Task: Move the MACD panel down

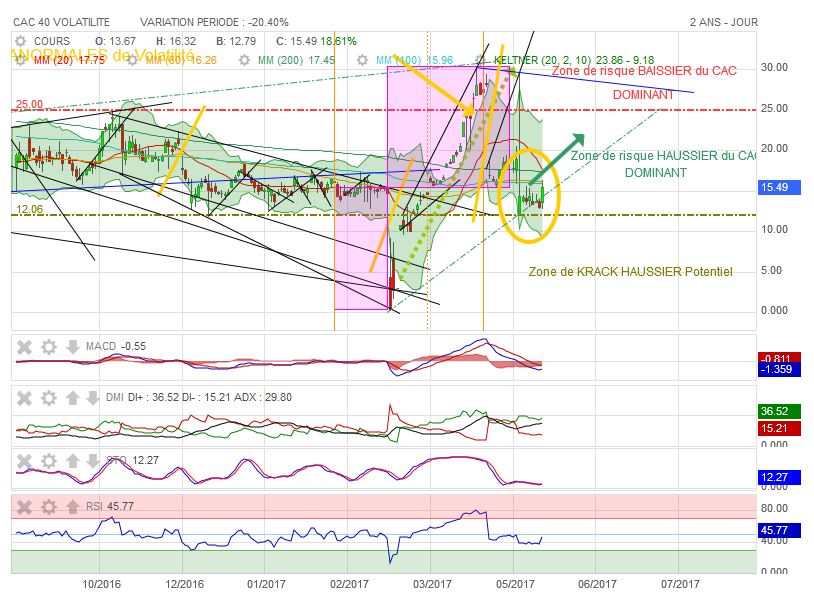Action: click(73, 347)
